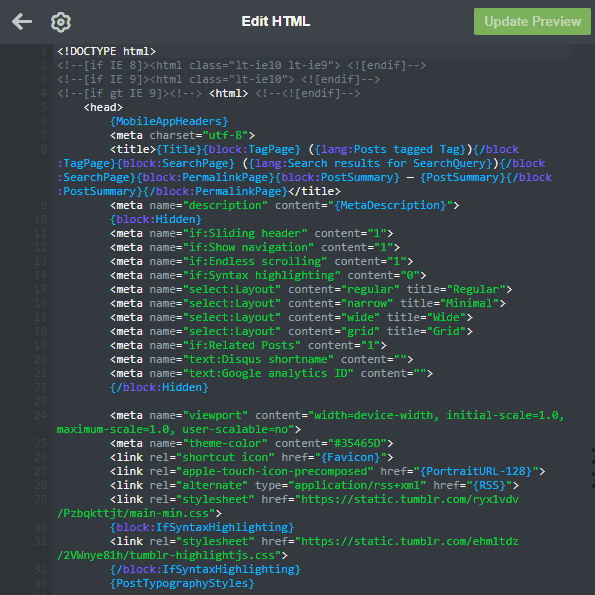The image size is (595, 595).
Task: Click the "text:Google analytics ID" line
Action: click(271, 373)
